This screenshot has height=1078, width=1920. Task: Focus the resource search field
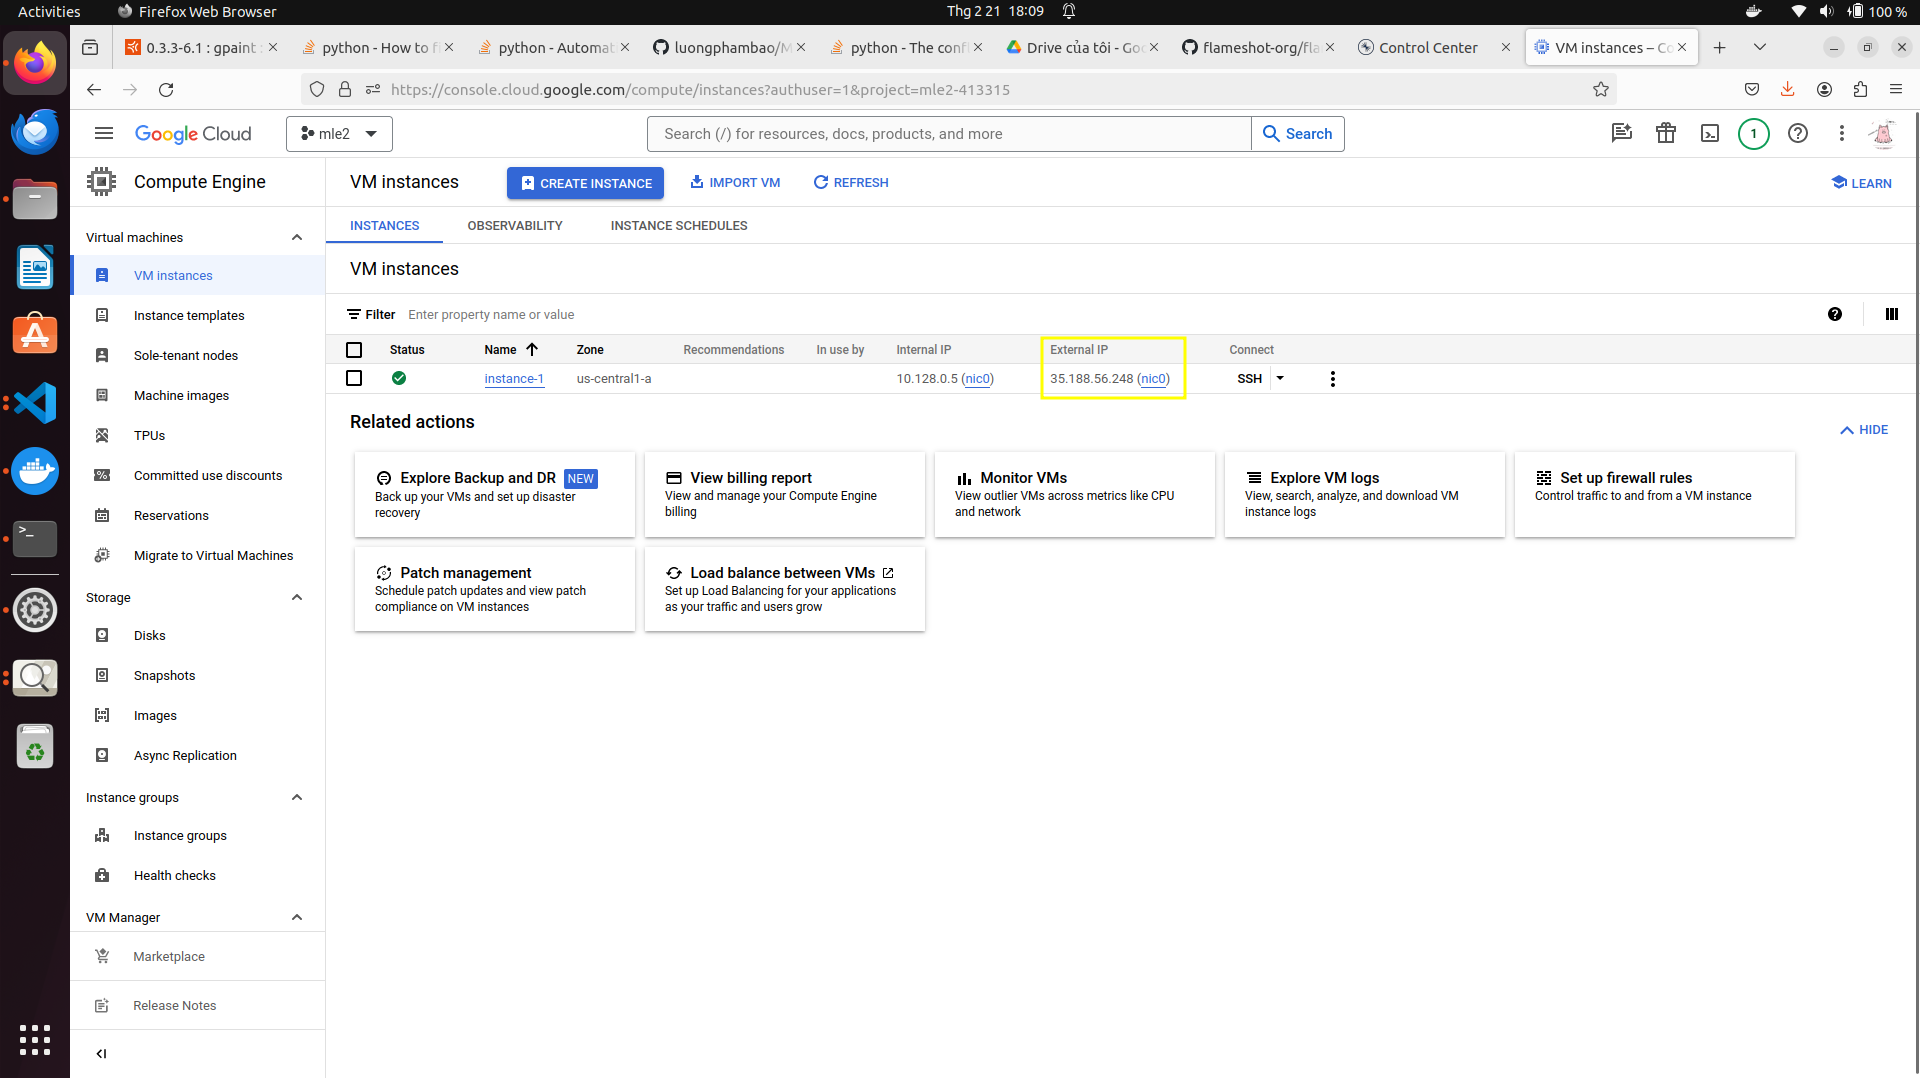[949, 134]
